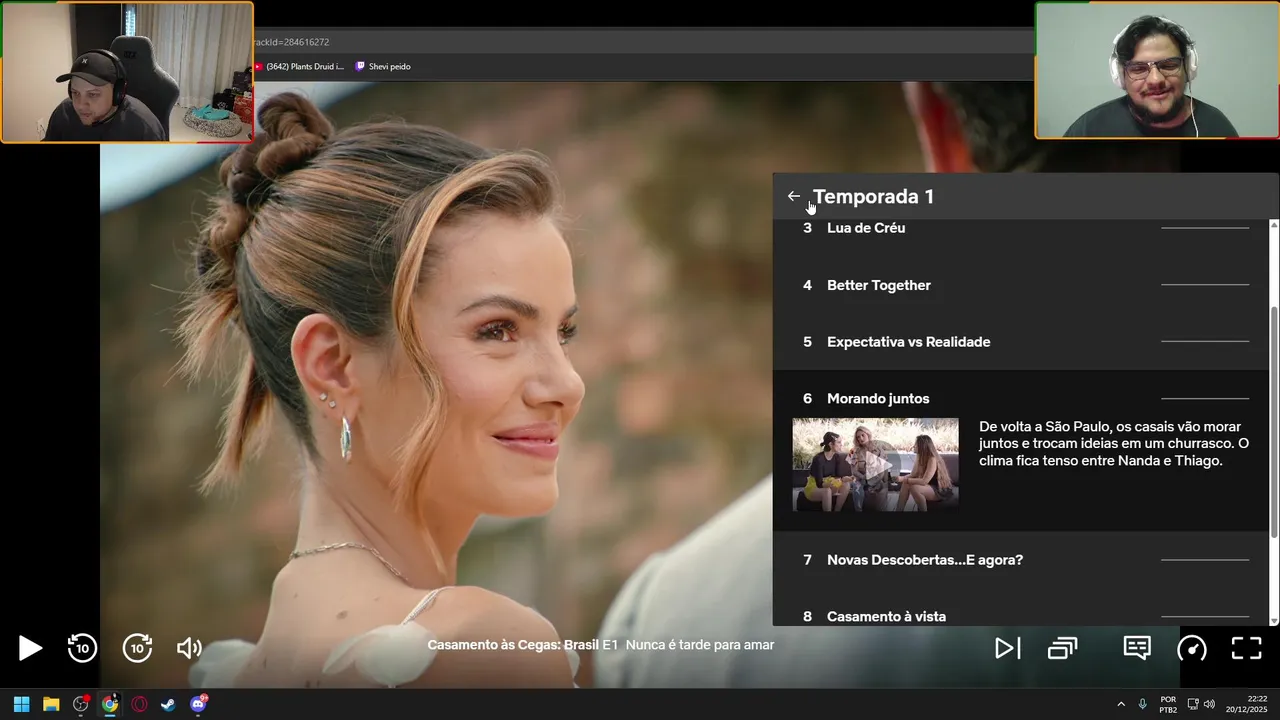Image resolution: width=1280 pixels, height=720 pixels.
Task: Click the Temporada 1 heading
Action: point(873,196)
